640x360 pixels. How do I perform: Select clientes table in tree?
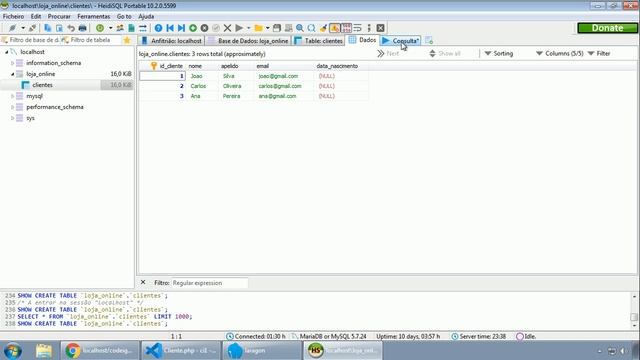tap(42, 85)
